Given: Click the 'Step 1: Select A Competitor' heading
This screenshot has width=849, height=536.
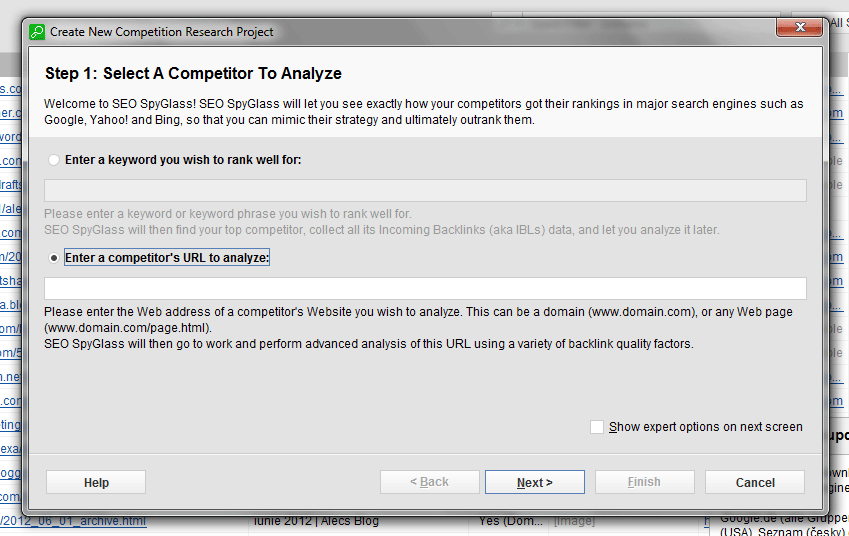Looking at the screenshot, I should click(193, 74).
